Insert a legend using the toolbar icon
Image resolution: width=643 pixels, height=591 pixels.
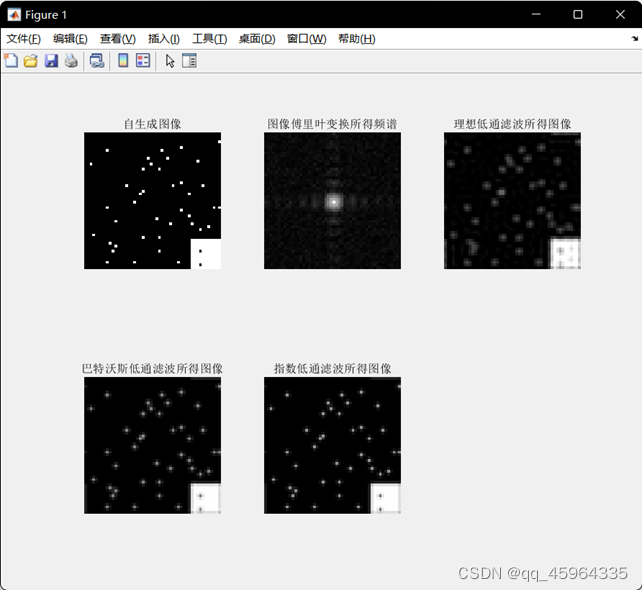coord(143,61)
